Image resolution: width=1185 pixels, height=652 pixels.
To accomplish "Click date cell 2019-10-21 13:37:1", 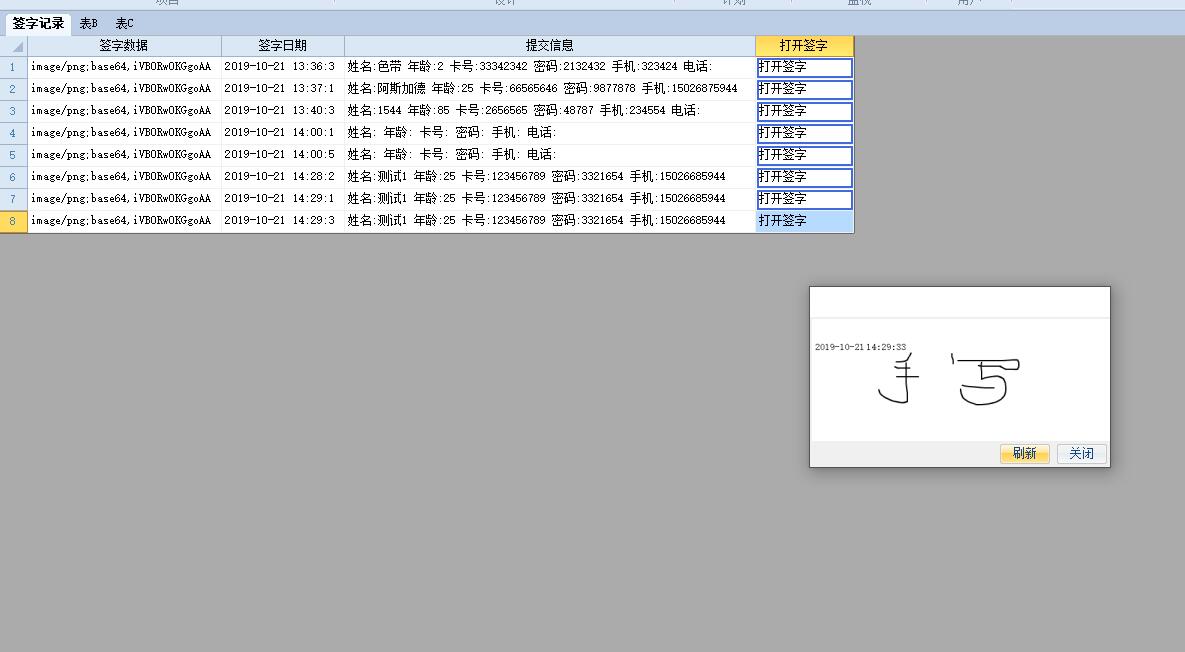I will [283, 89].
